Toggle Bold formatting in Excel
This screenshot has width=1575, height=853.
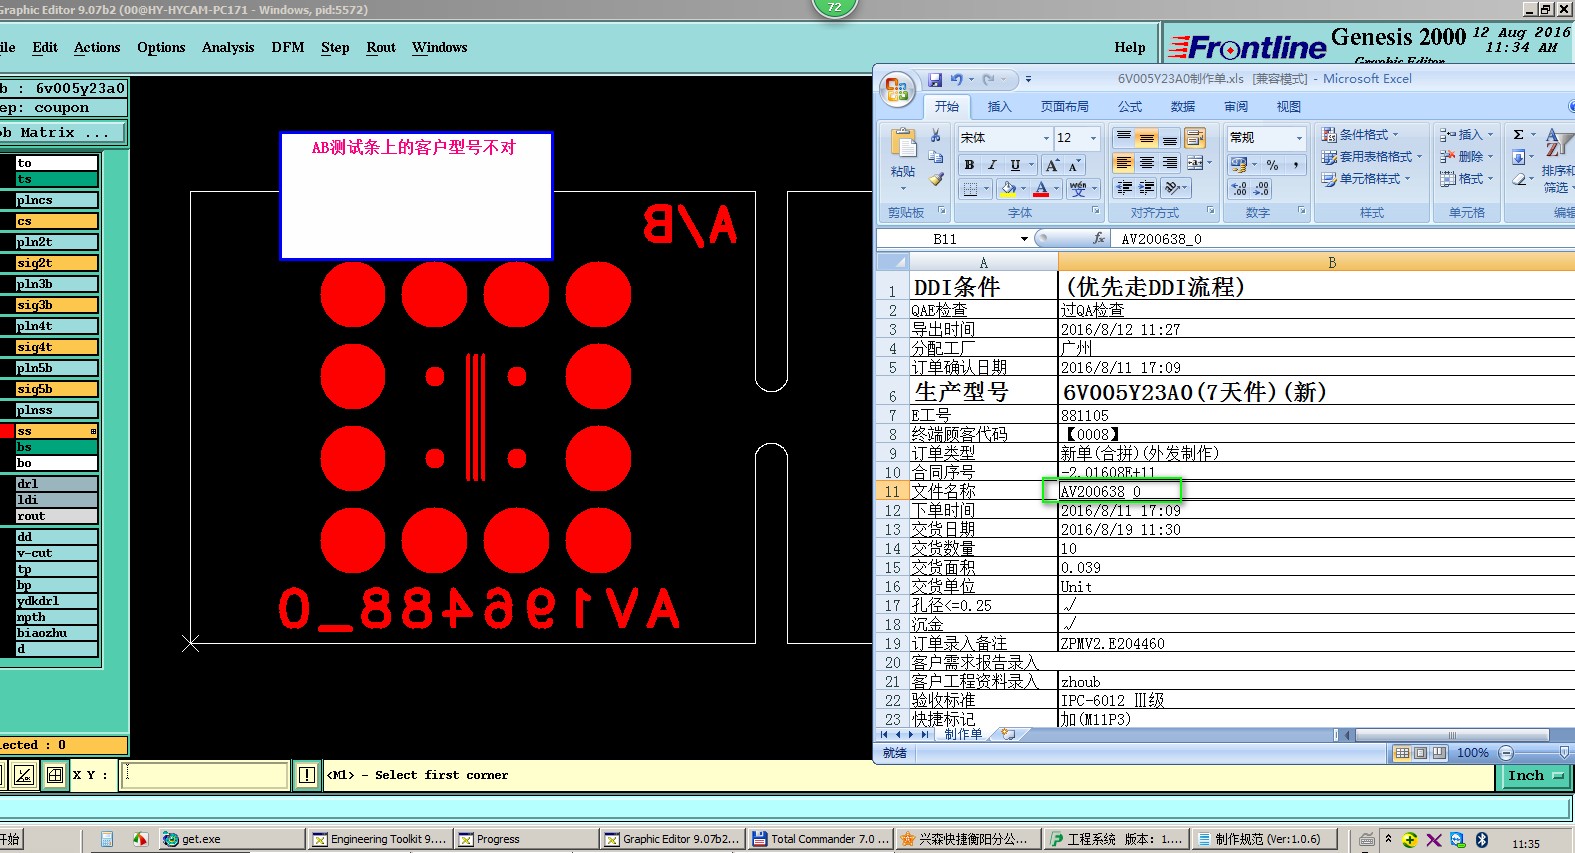(969, 165)
